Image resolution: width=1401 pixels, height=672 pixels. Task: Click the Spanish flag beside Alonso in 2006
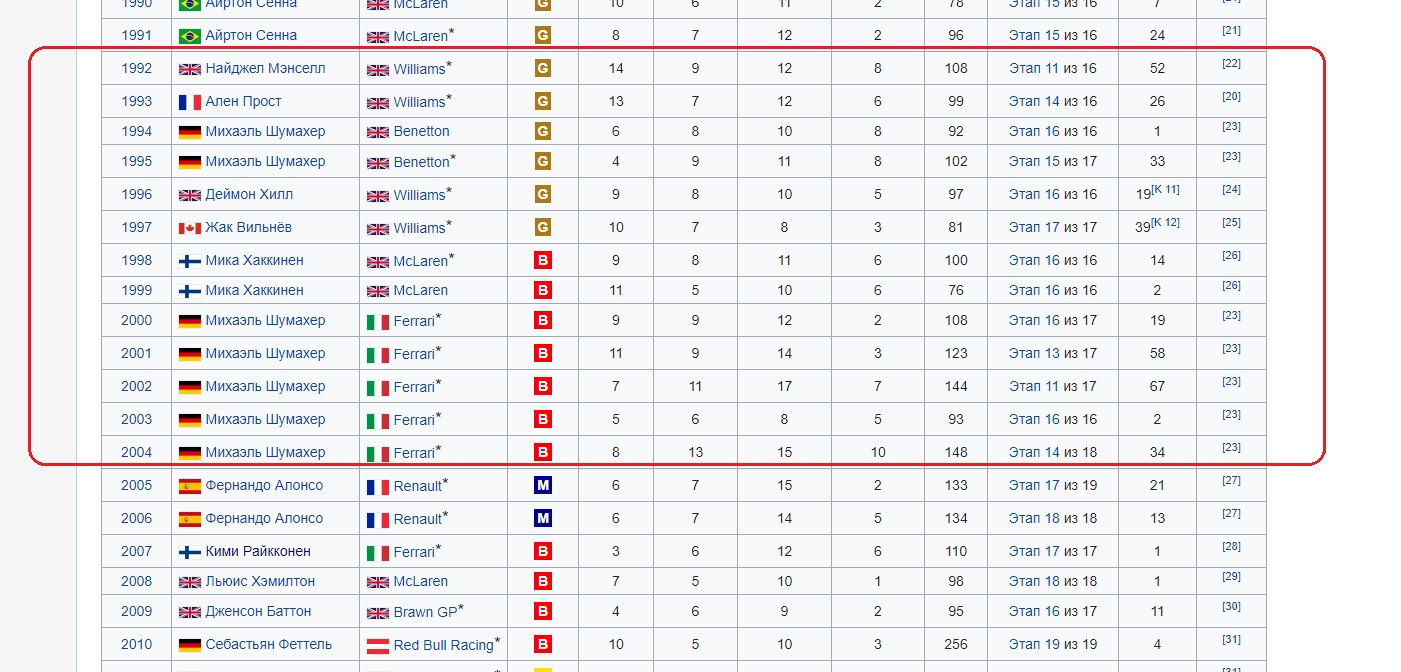[190, 519]
